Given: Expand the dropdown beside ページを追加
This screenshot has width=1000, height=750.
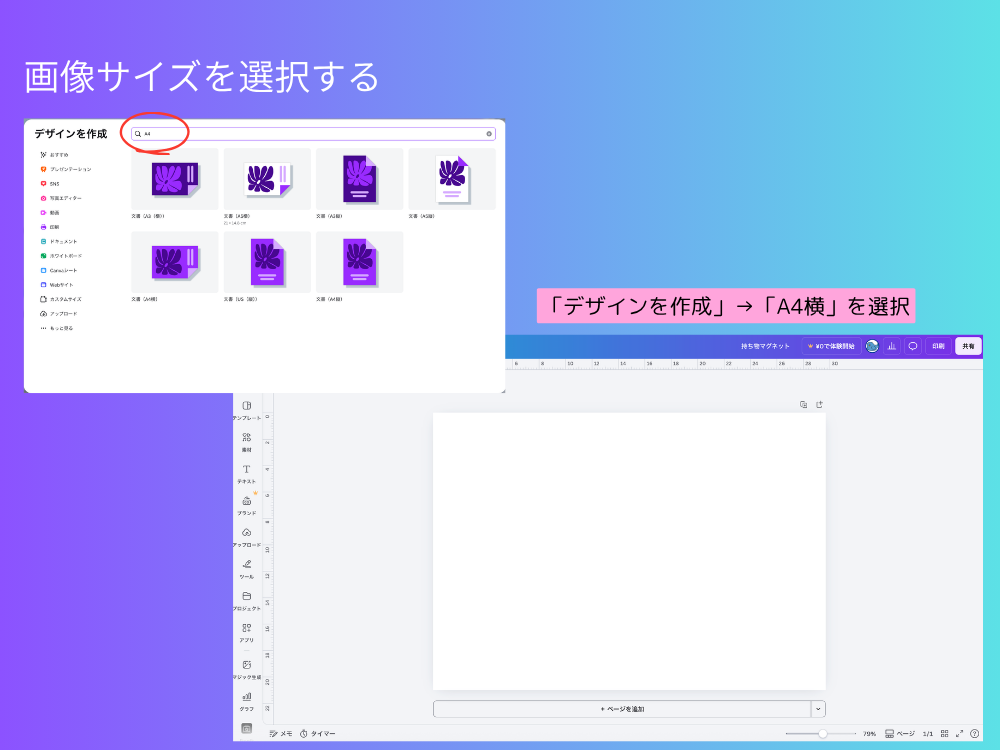Looking at the screenshot, I should click(x=818, y=709).
